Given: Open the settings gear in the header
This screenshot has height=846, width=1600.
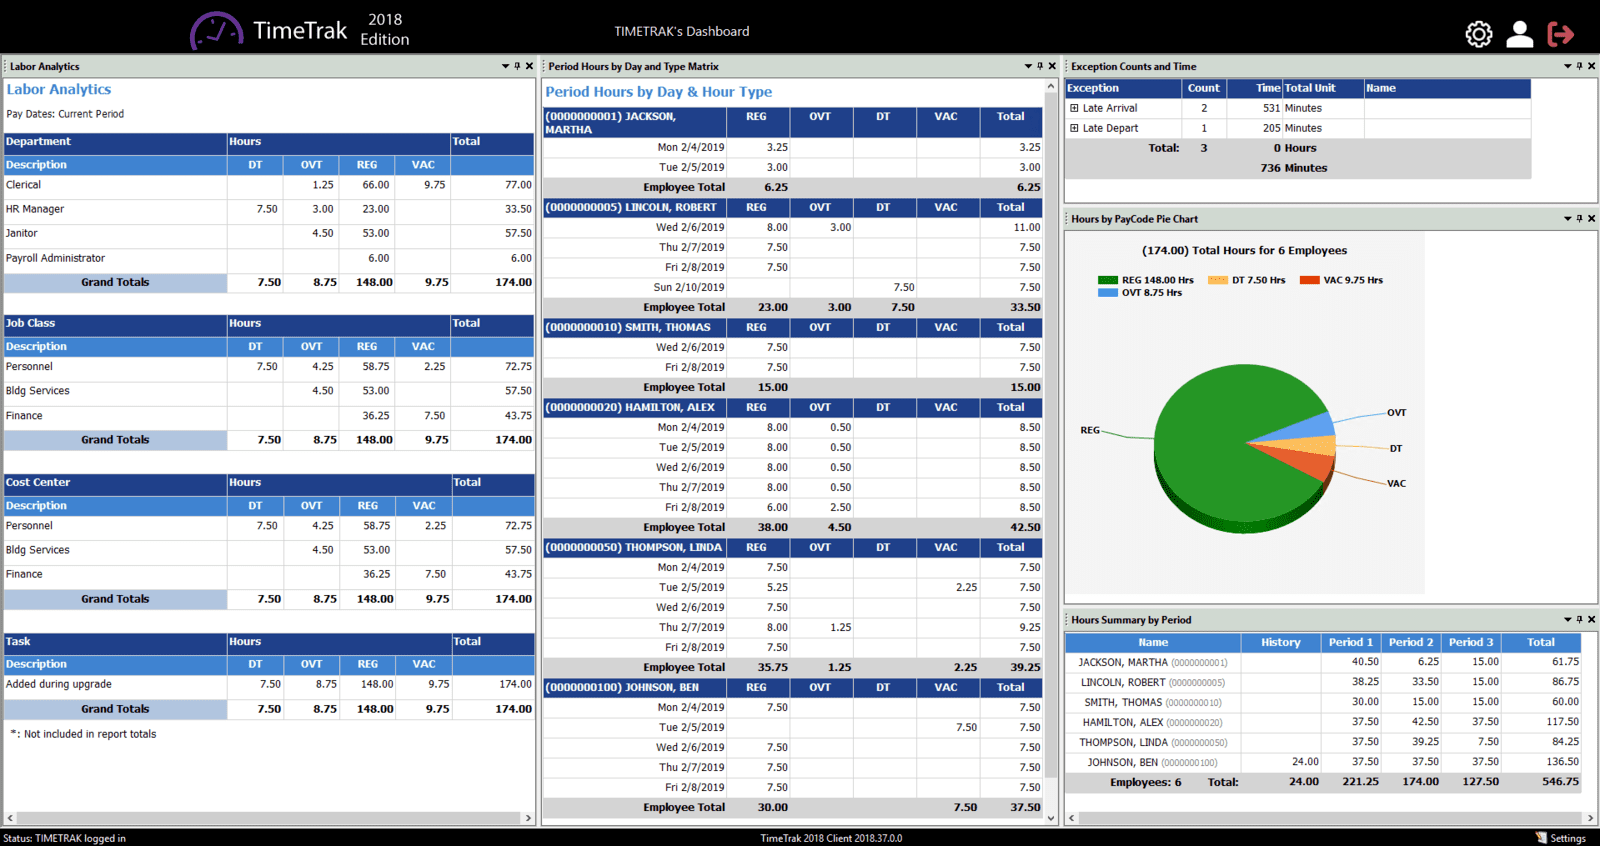Looking at the screenshot, I should (x=1479, y=34).
